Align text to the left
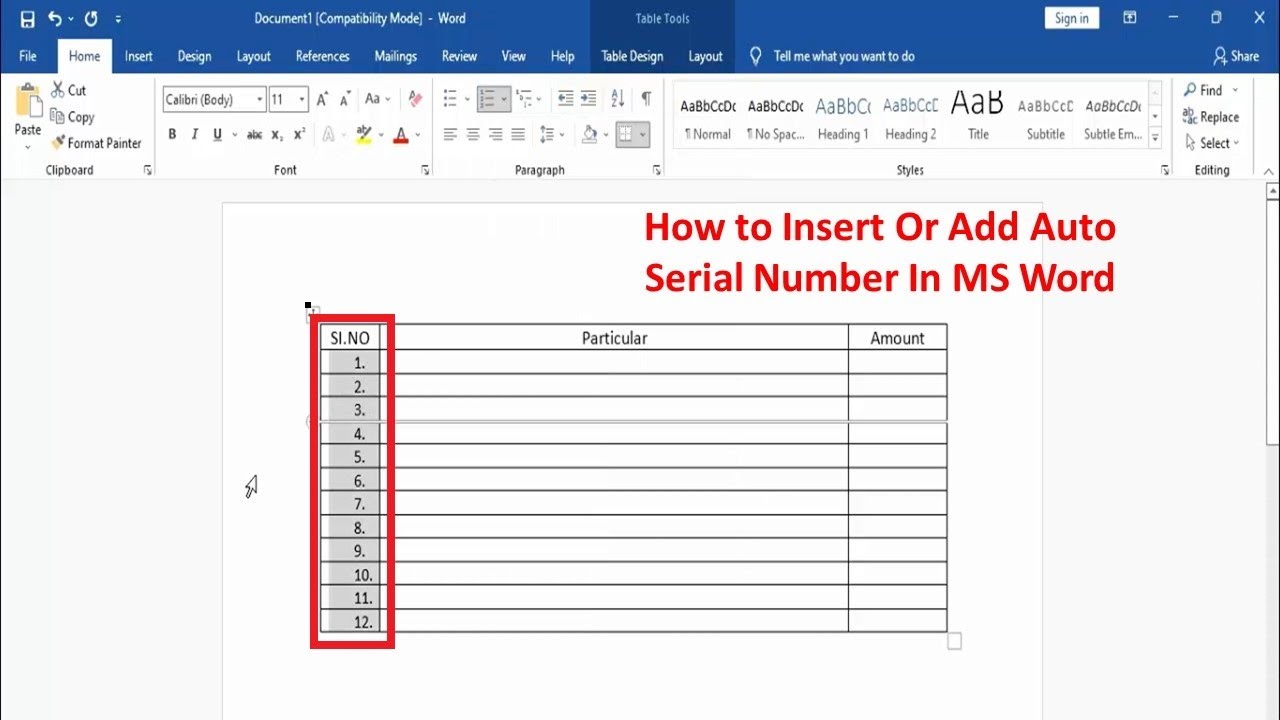 pyautogui.click(x=450, y=134)
